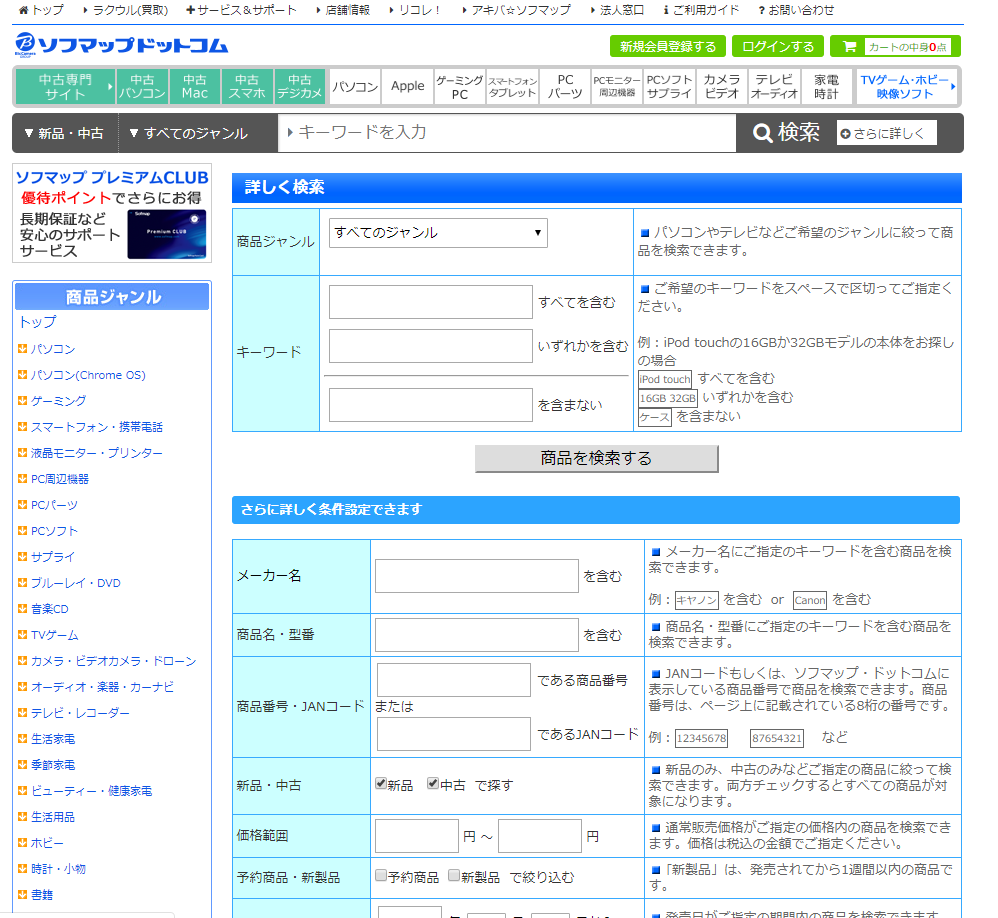Click the green ログインする button
Image resolution: width=998 pixels, height=918 pixels.
click(x=777, y=47)
